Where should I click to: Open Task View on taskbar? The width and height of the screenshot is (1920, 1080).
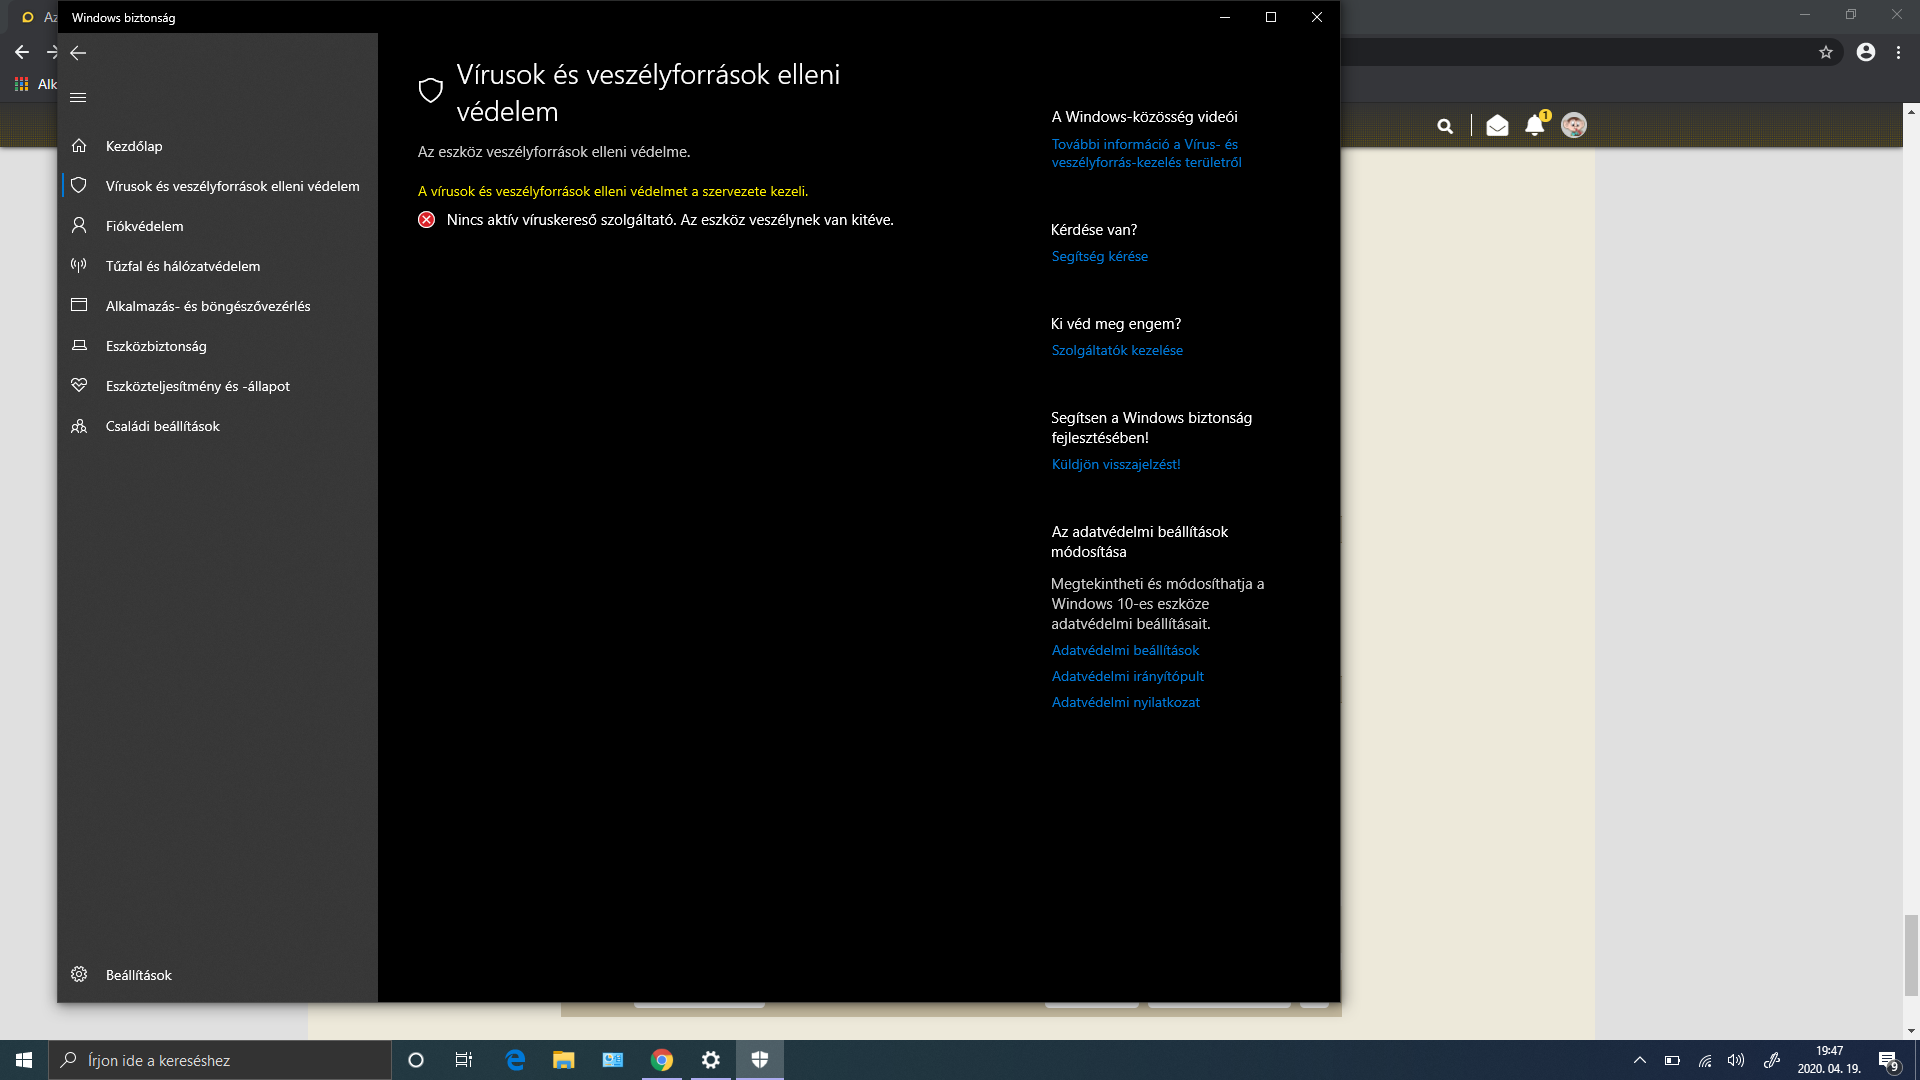point(464,1060)
